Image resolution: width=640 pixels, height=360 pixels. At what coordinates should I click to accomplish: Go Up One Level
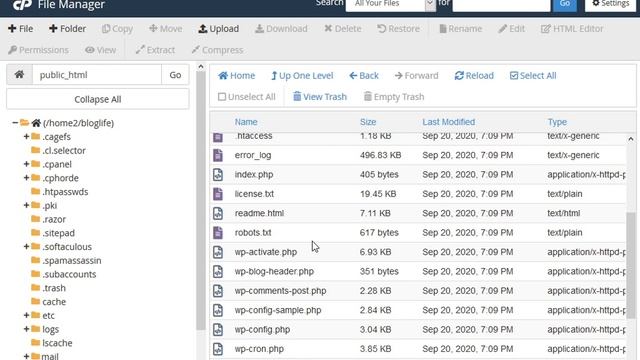pyautogui.click(x=302, y=76)
